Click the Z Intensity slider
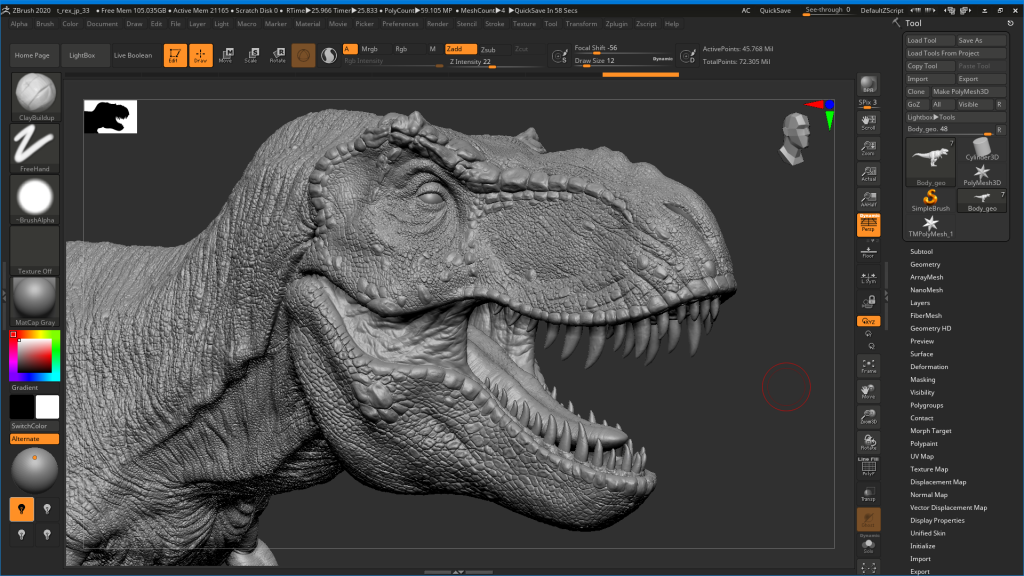Viewport: 1024px width, 576px height. tap(494, 62)
